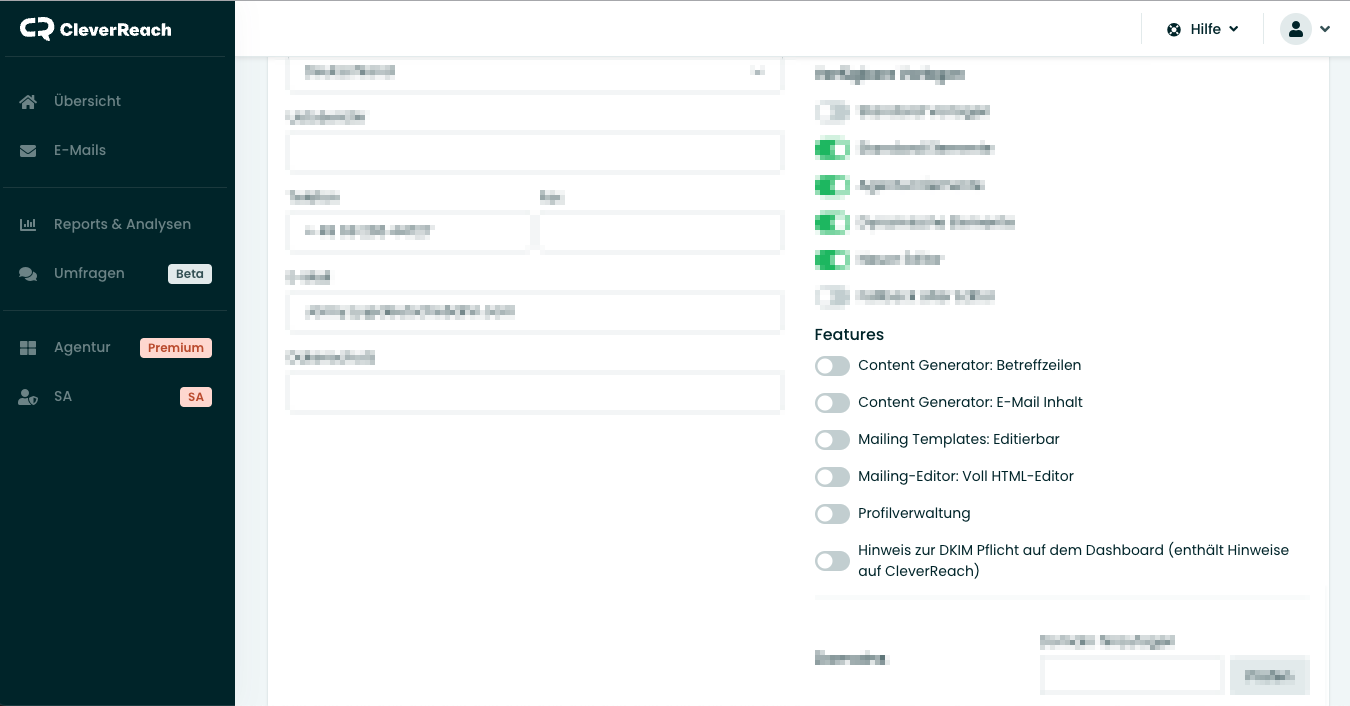Enable the Profilverwaltung feature toggle

(832, 514)
